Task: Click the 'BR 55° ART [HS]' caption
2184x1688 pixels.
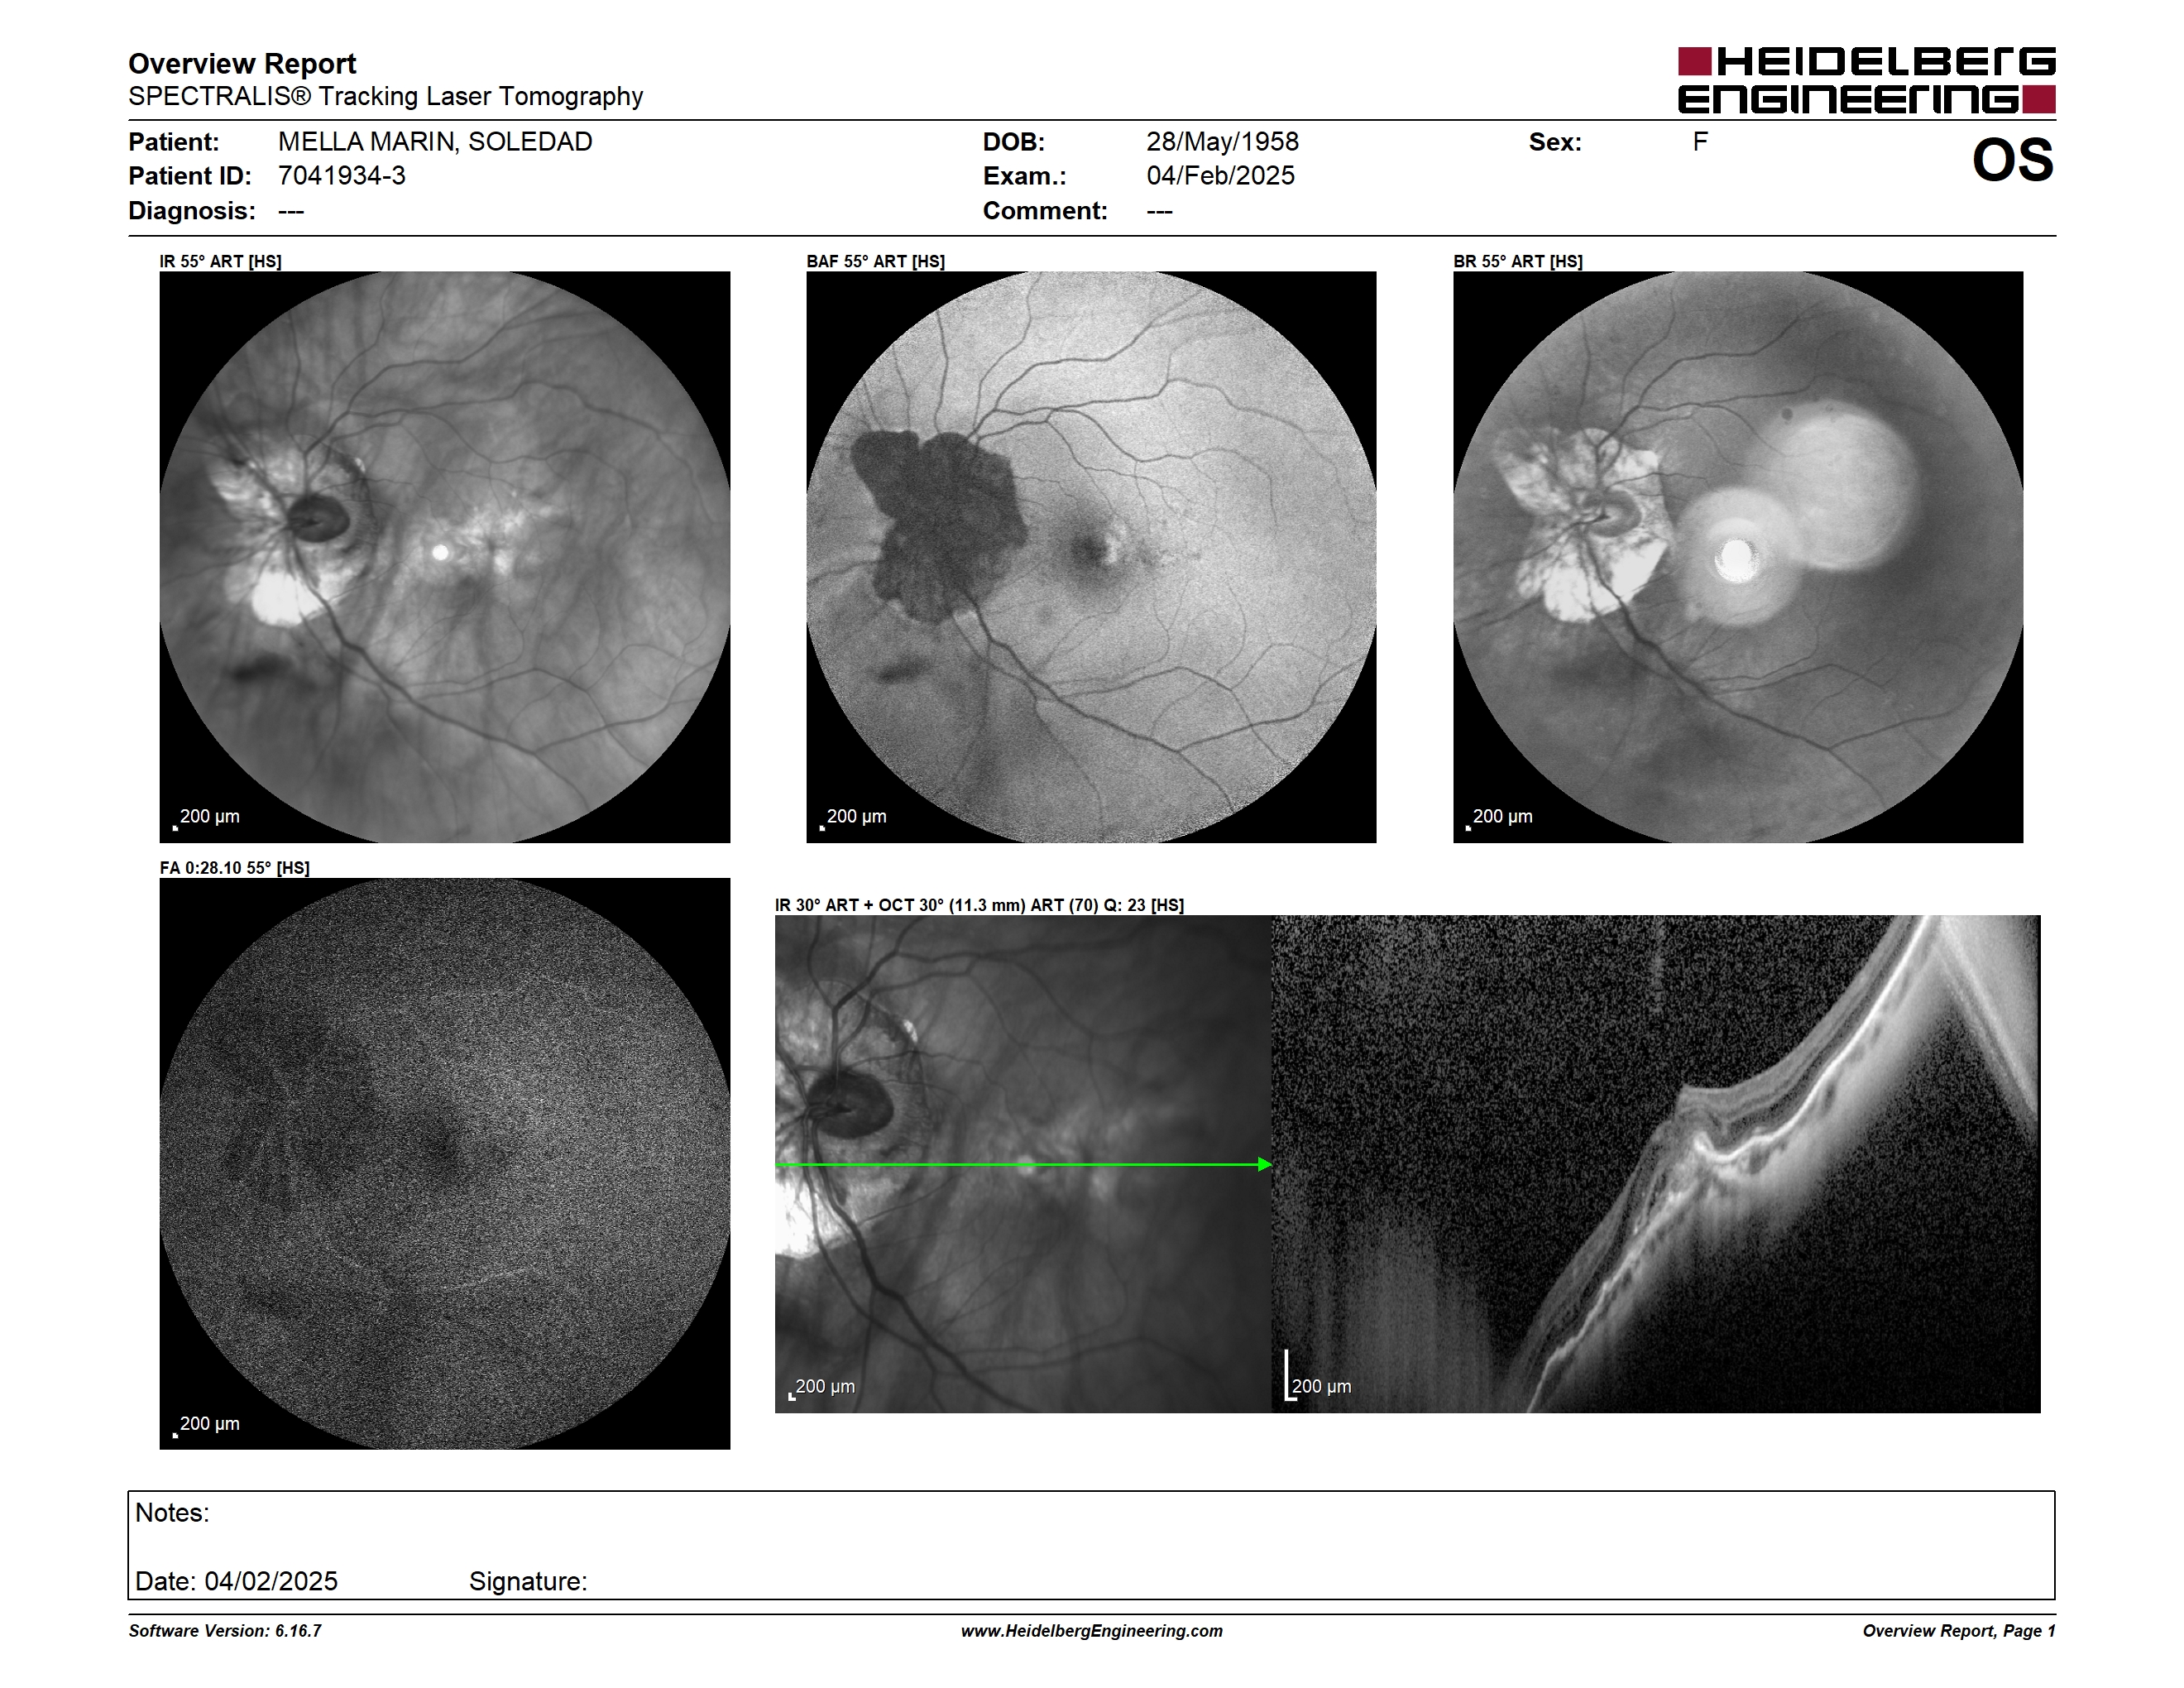Action: pyautogui.click(x=1517, y=261)
